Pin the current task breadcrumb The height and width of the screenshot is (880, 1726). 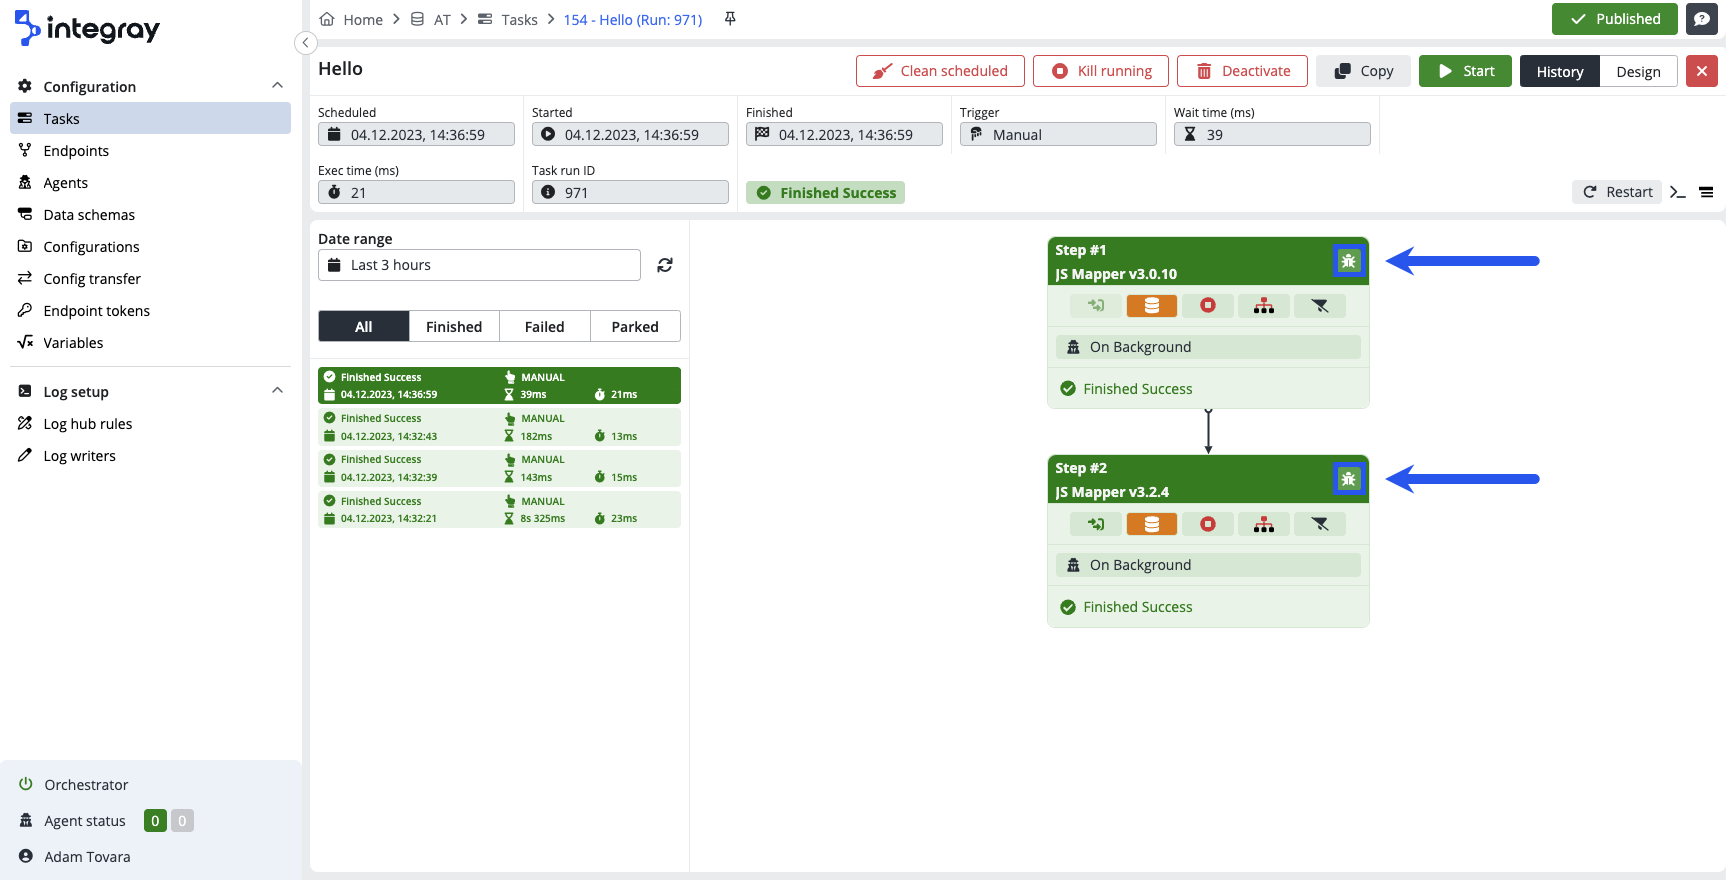click(730, 19)
